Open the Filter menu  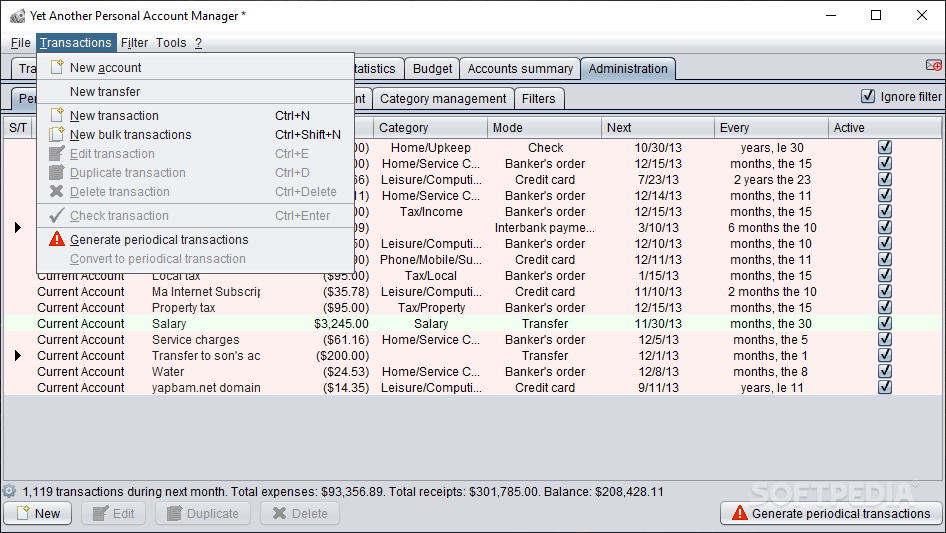[x=134, y=43]
